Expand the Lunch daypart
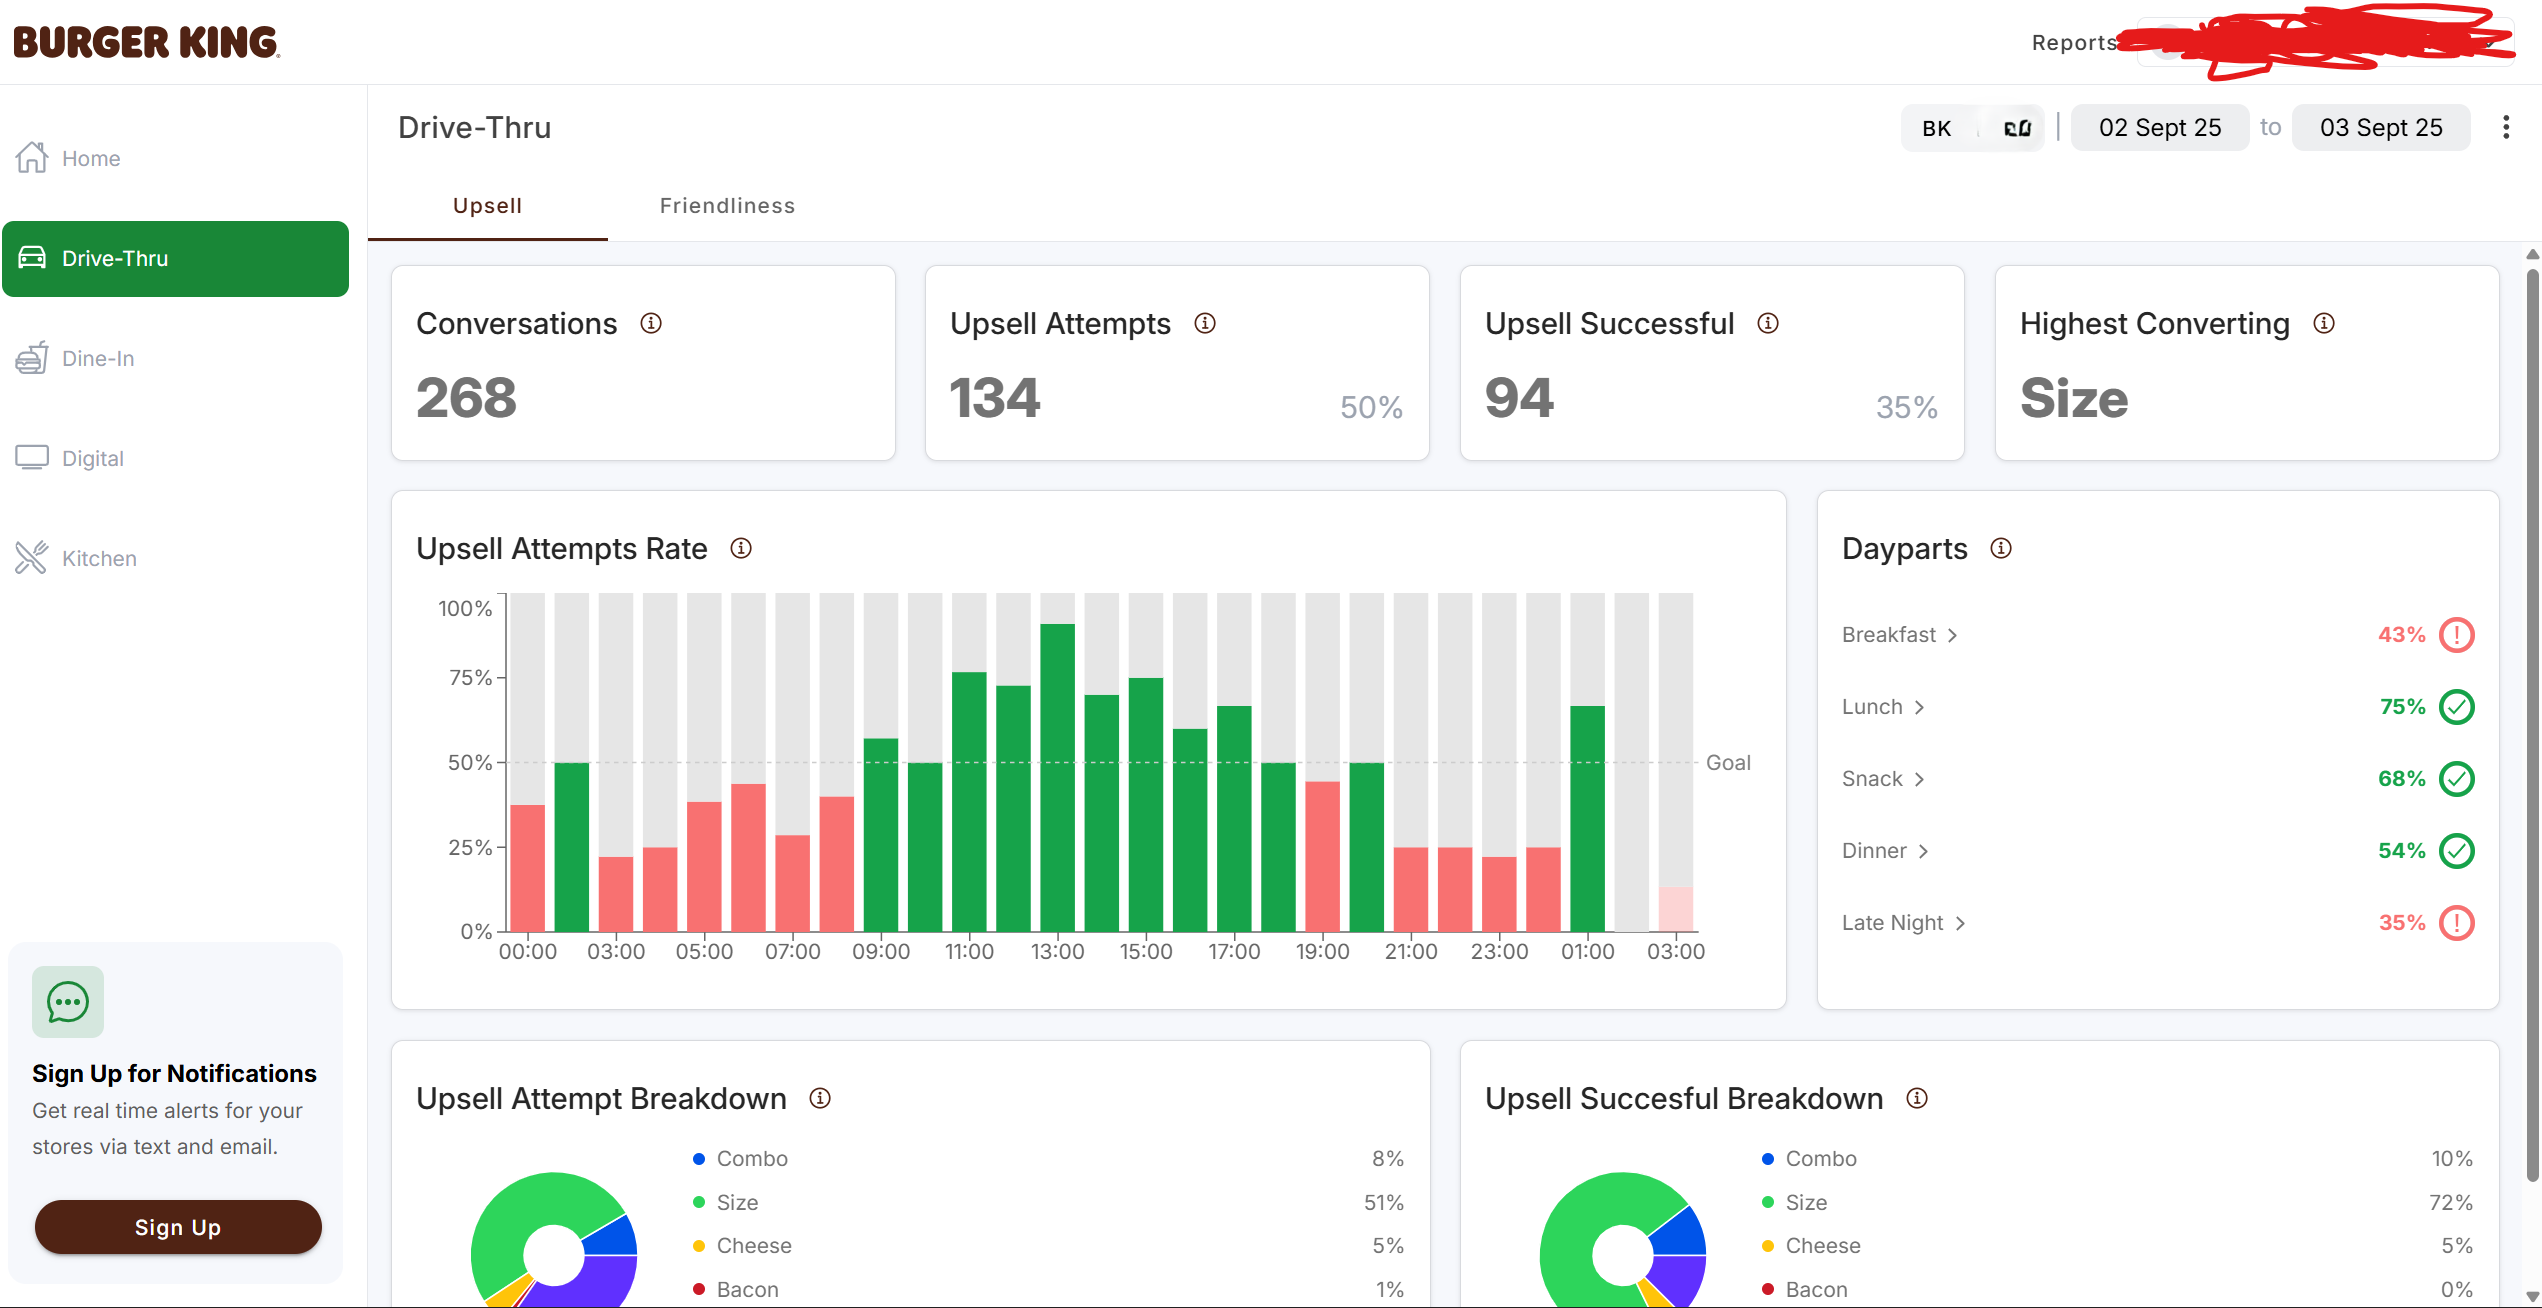This screenshot has width=2542, height=1308. coord(1884,707)
